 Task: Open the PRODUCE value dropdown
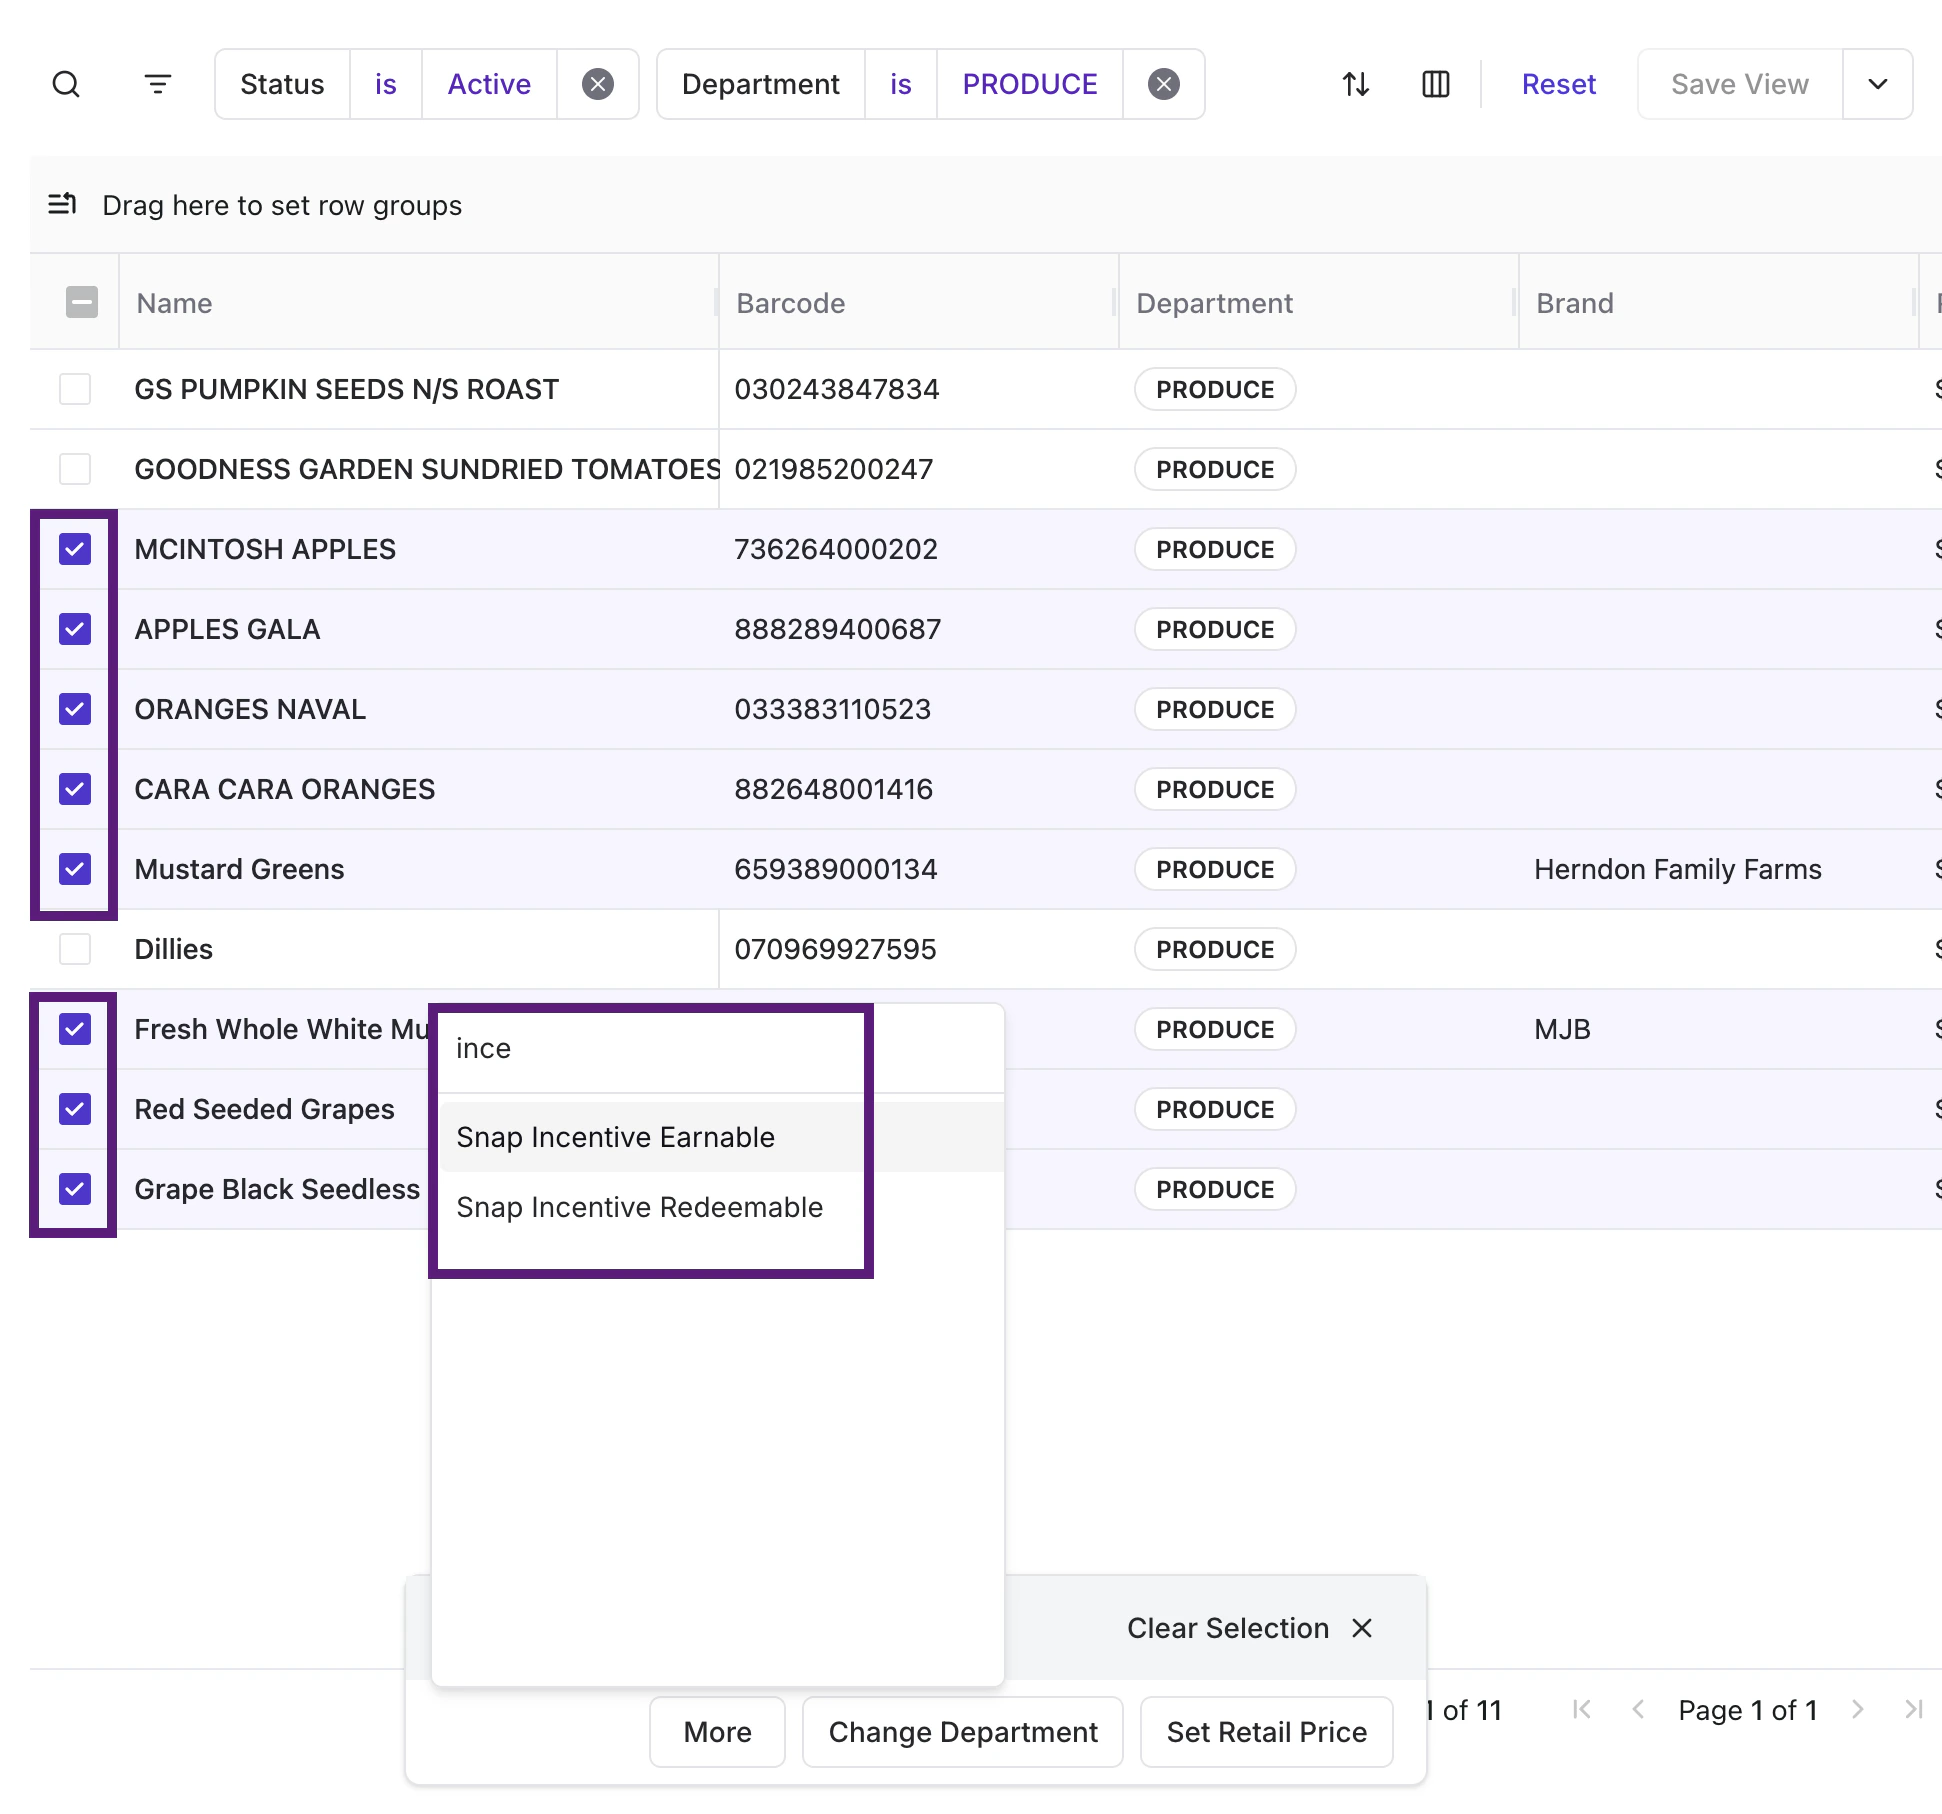click(x=1029, y=84)
